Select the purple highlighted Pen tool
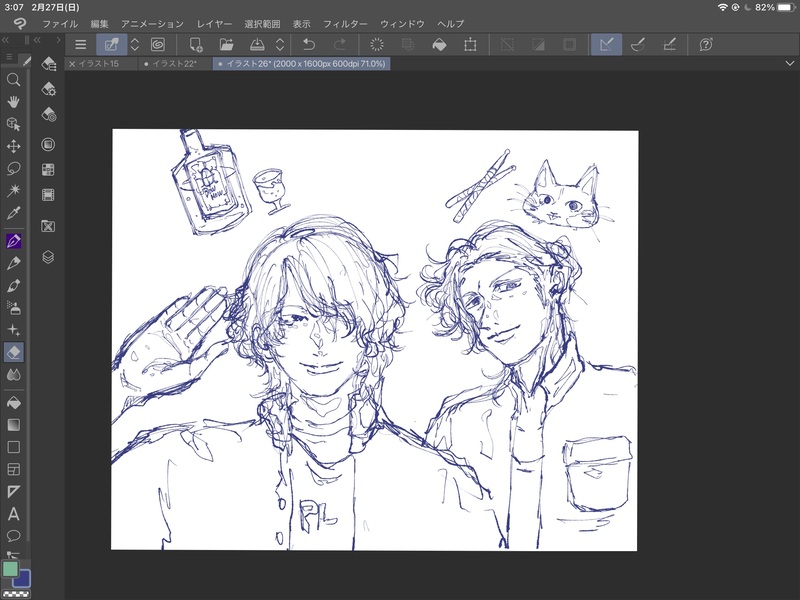Screen dimensions: 800x600 pos(14,241)
